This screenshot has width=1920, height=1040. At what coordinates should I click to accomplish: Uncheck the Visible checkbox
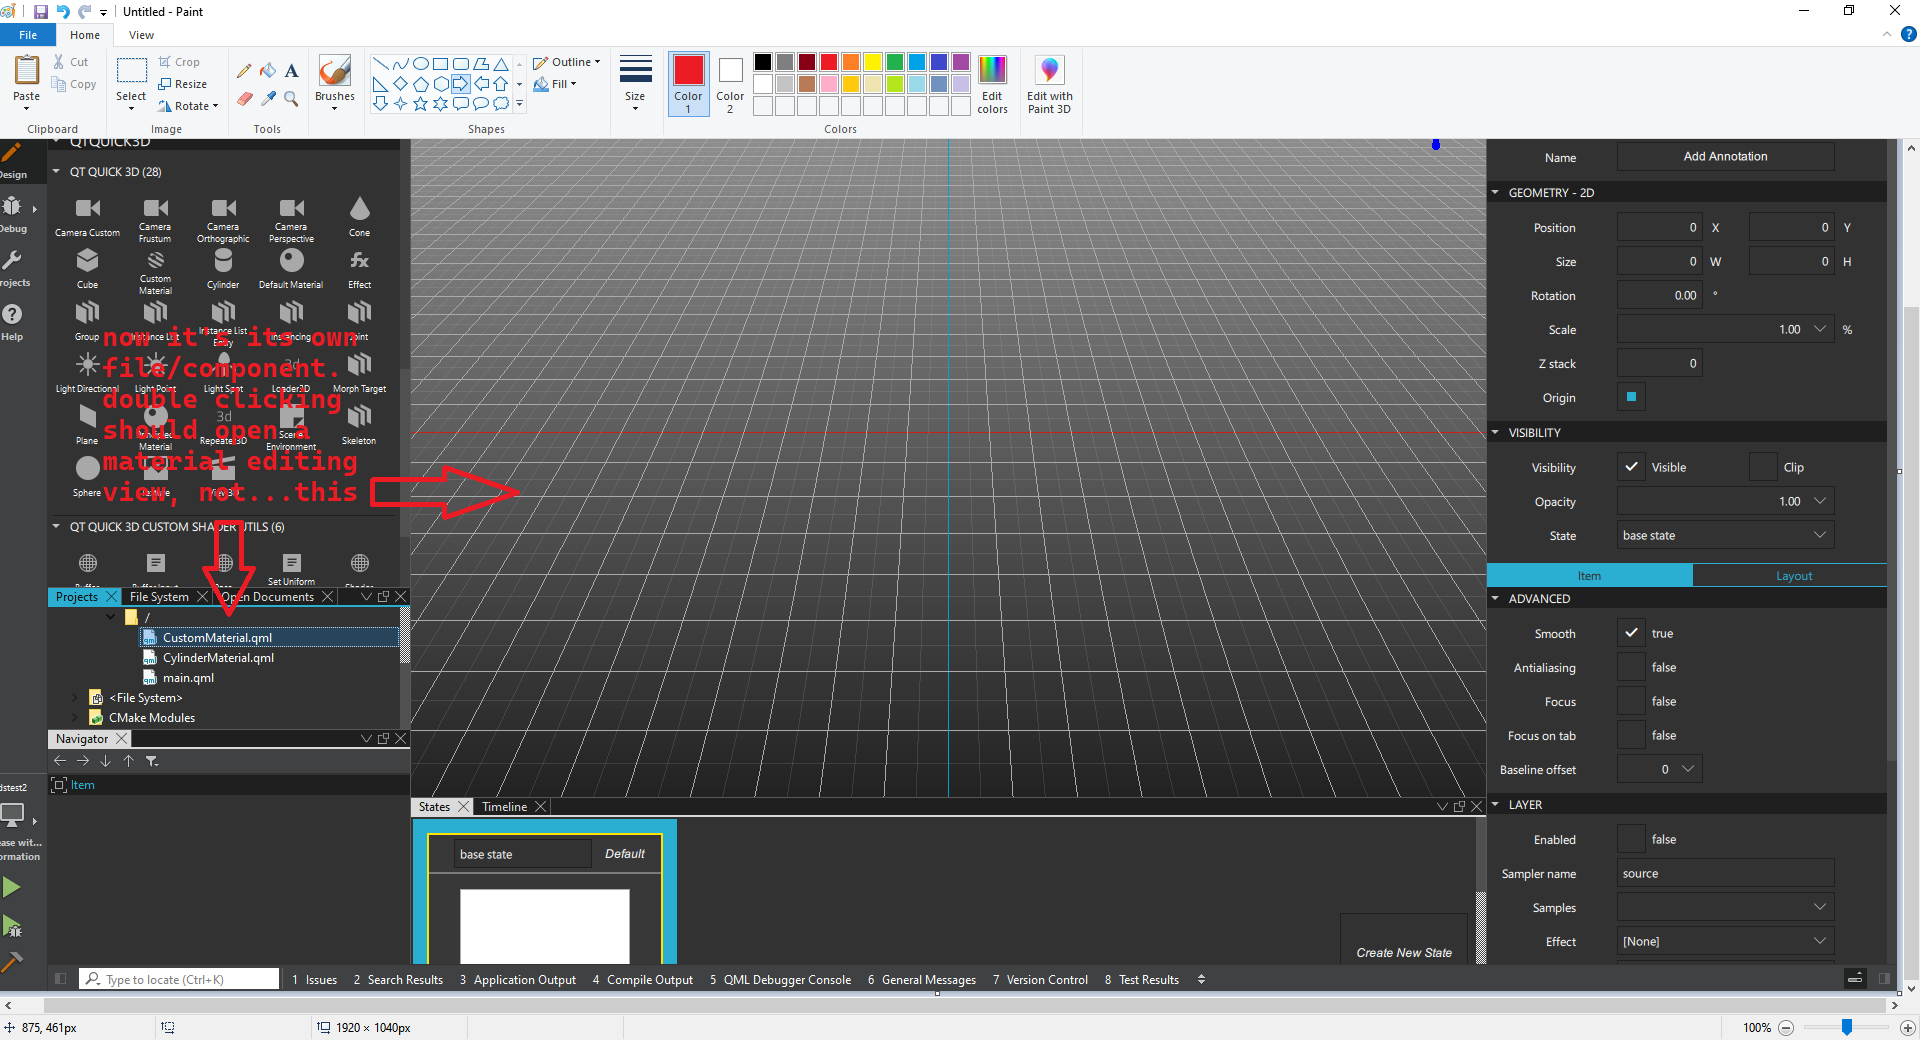click(x=1631, y=467)
